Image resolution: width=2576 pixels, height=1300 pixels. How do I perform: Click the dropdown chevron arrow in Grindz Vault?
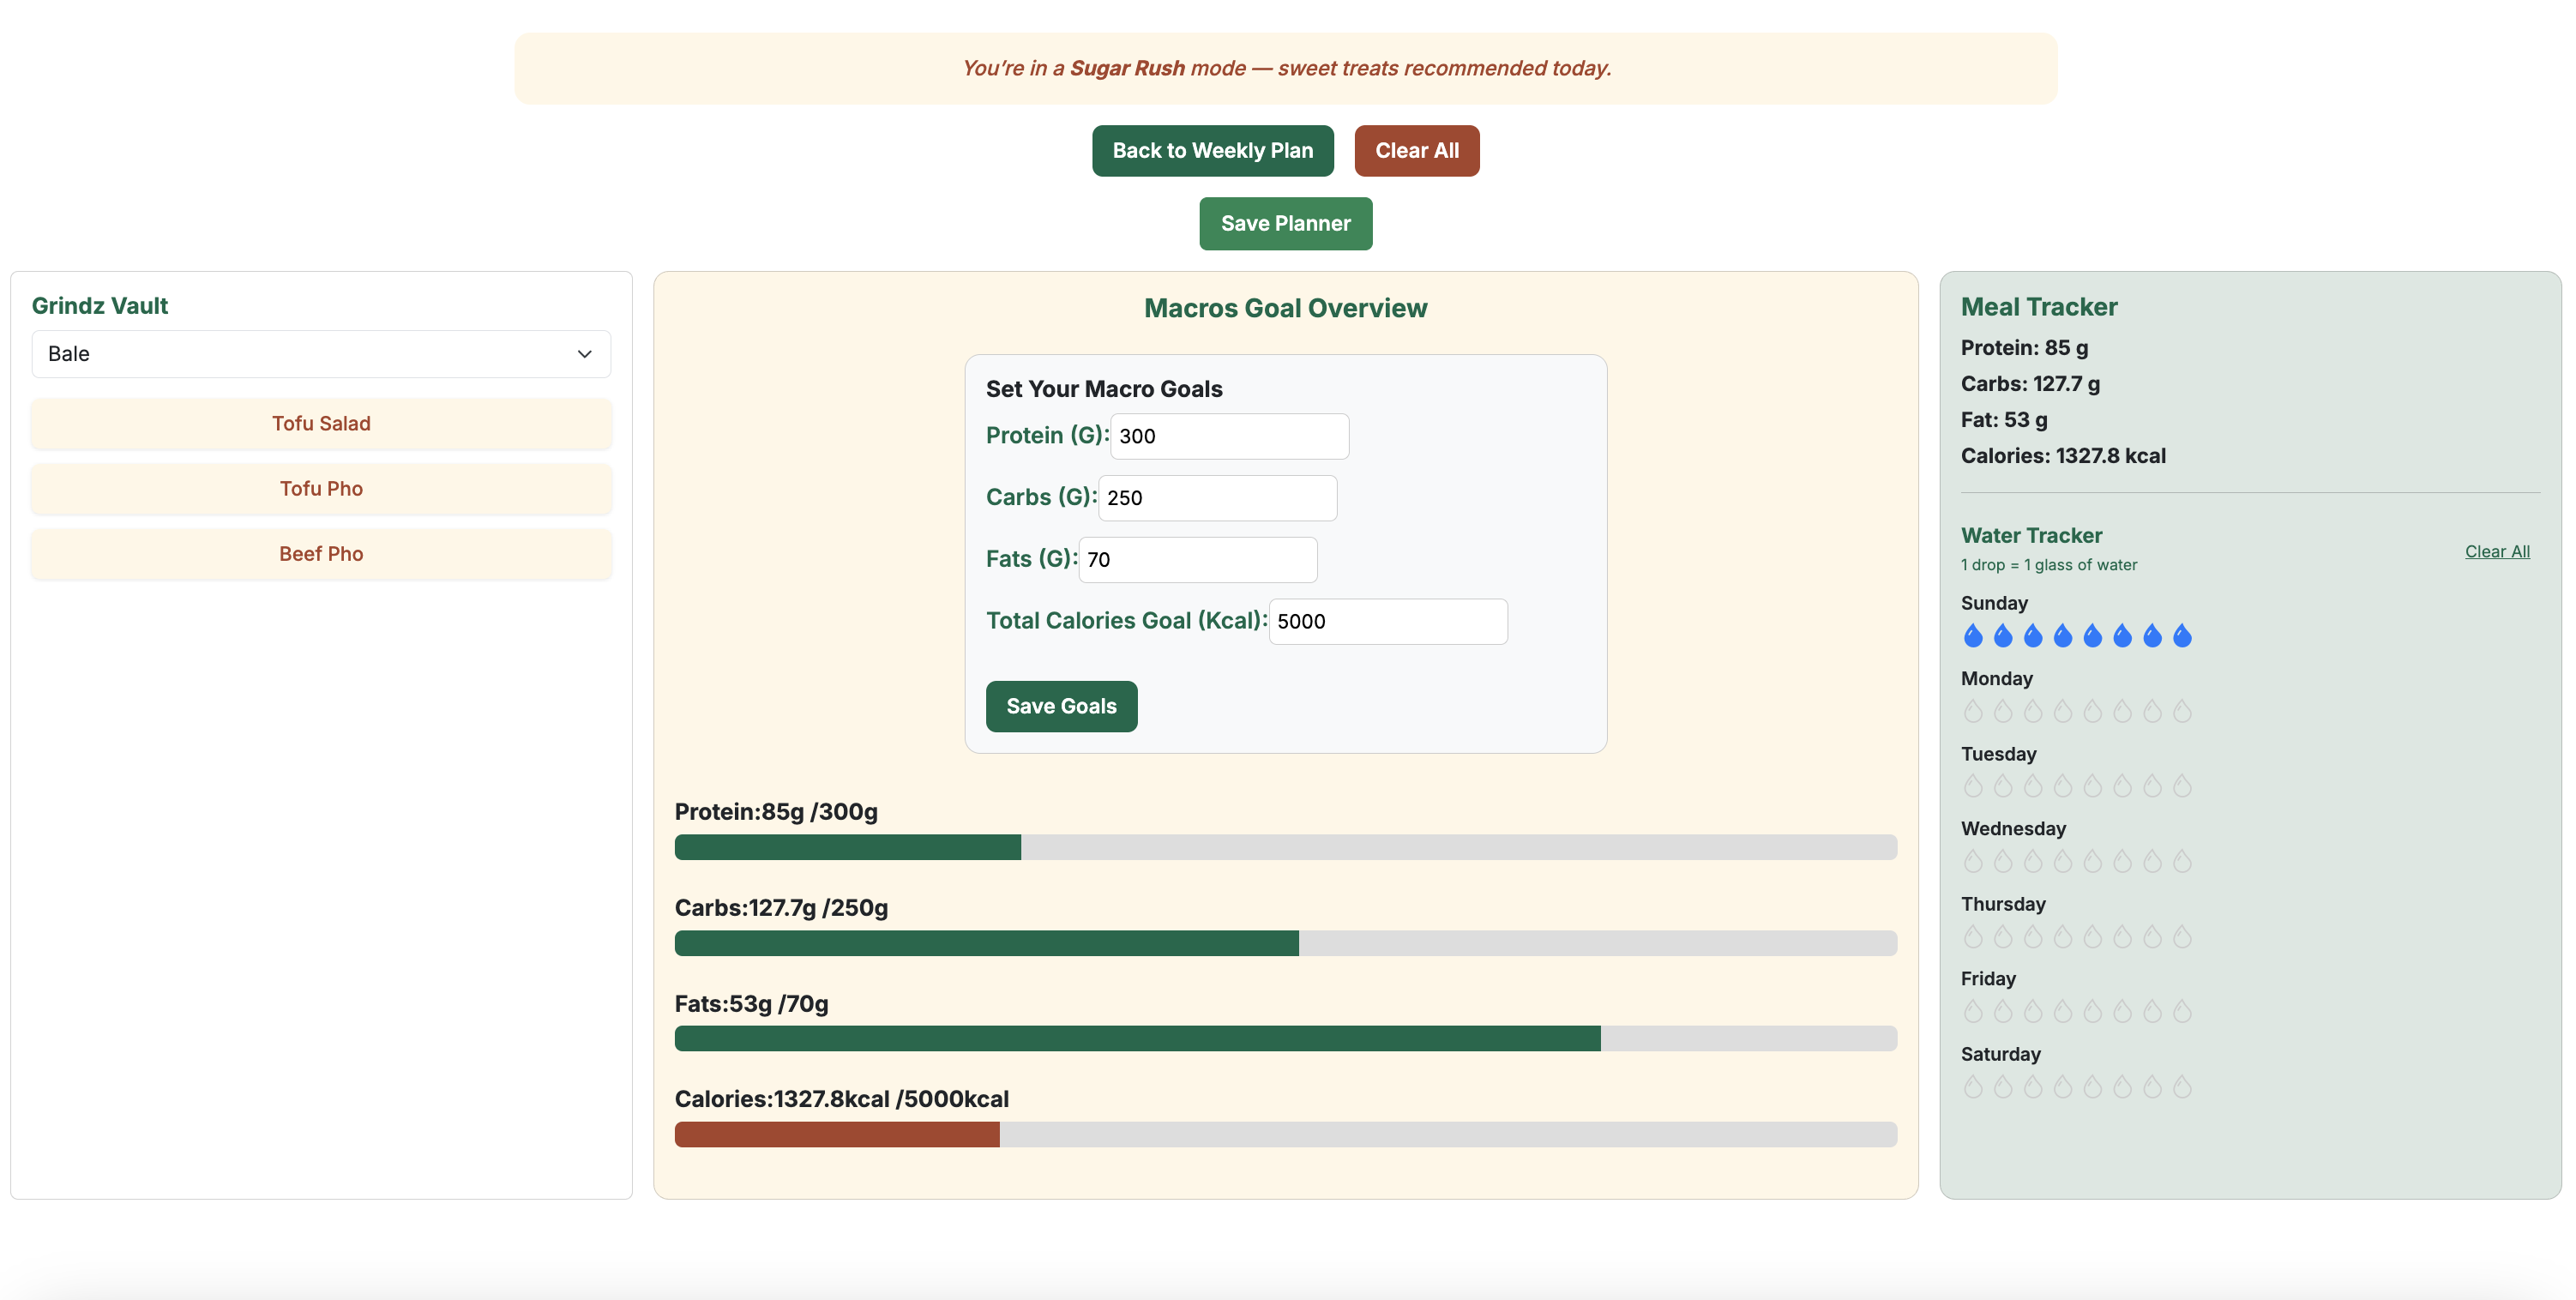[584, 354]
